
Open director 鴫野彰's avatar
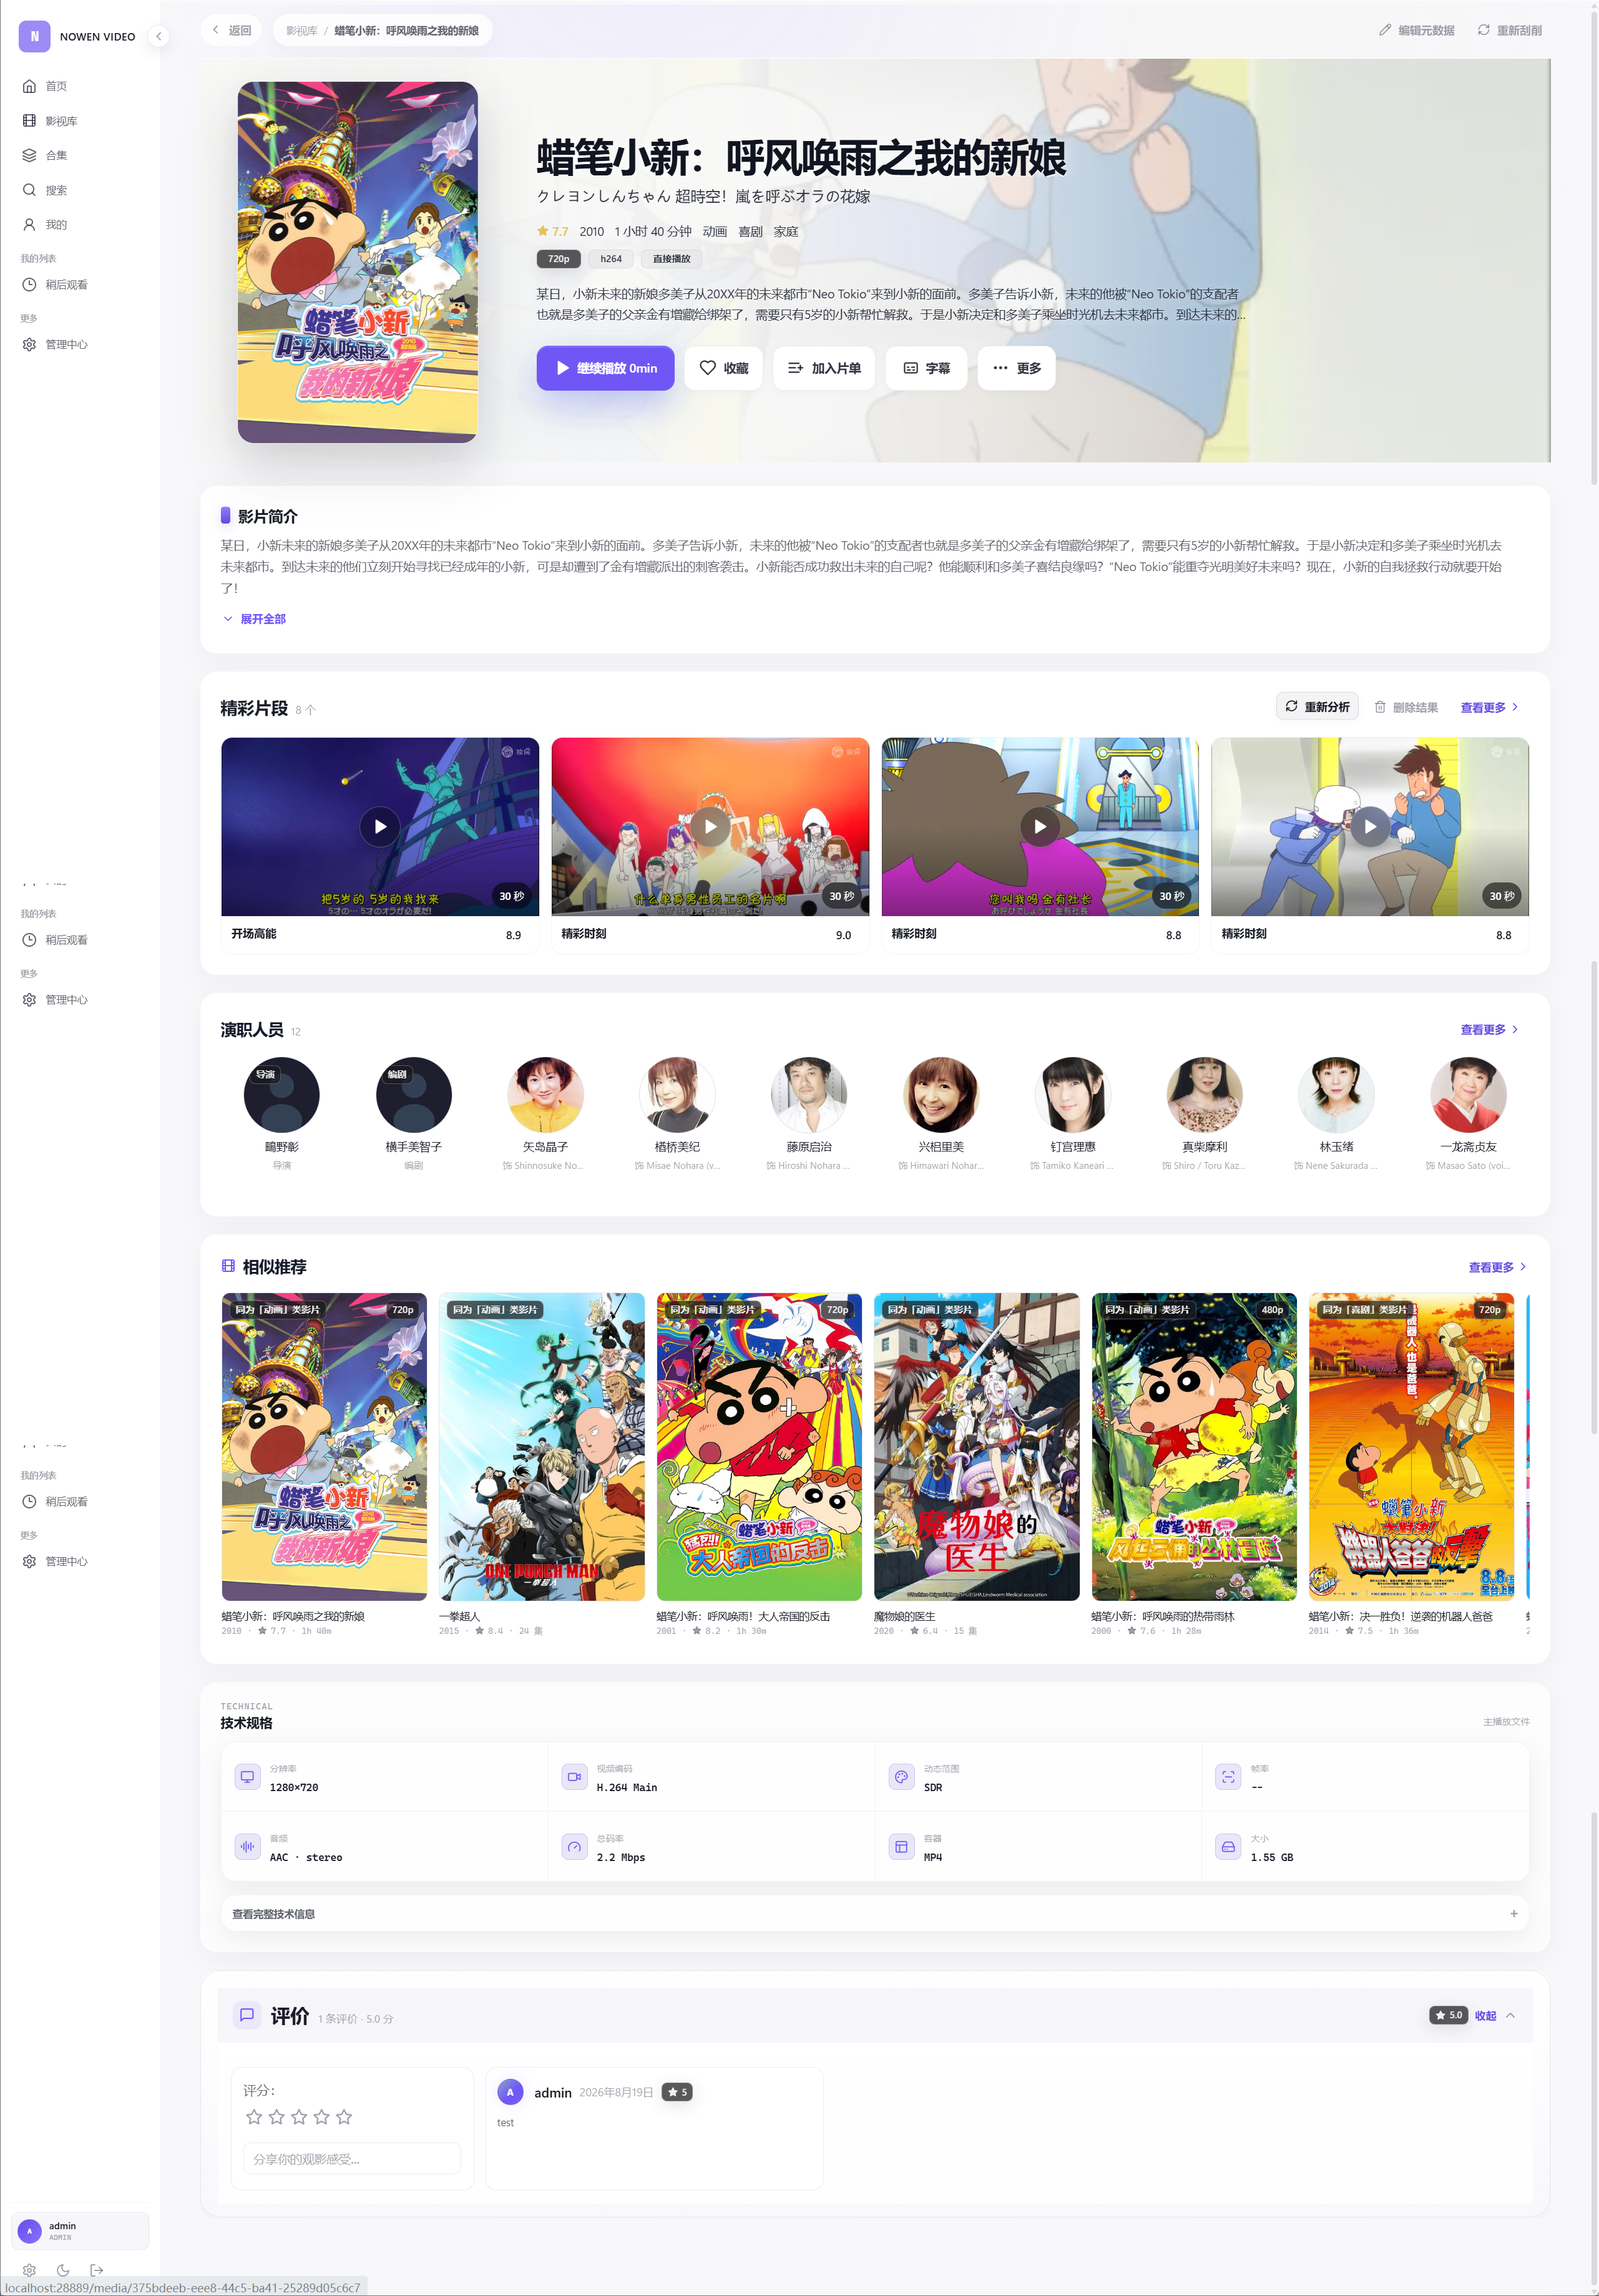282,1095
